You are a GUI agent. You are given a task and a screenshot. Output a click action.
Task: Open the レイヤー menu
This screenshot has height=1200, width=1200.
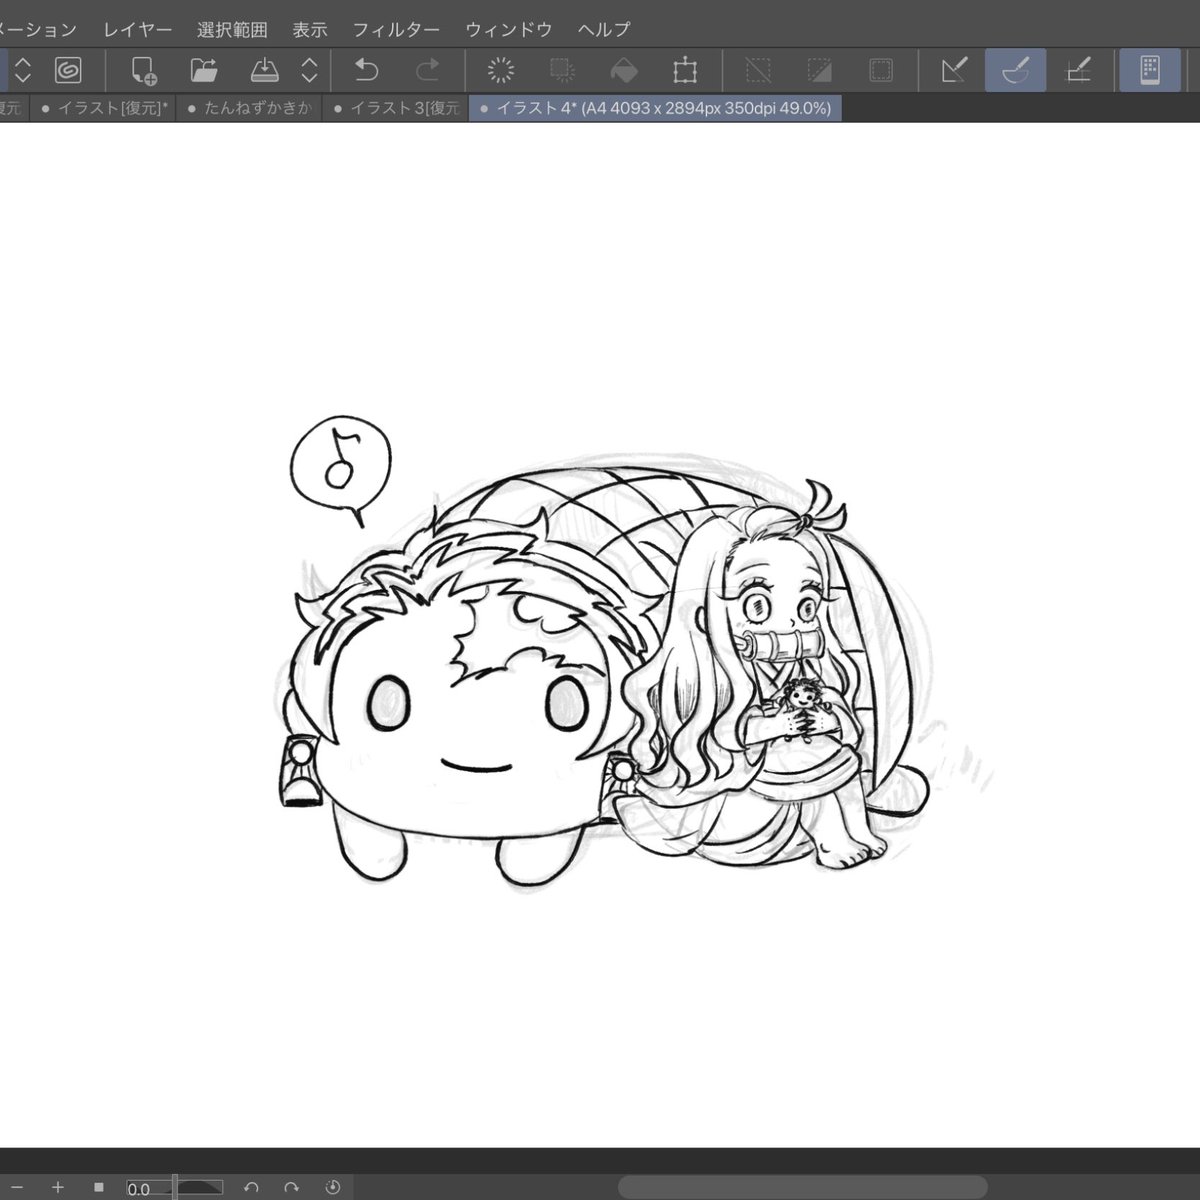click(138, 29)
